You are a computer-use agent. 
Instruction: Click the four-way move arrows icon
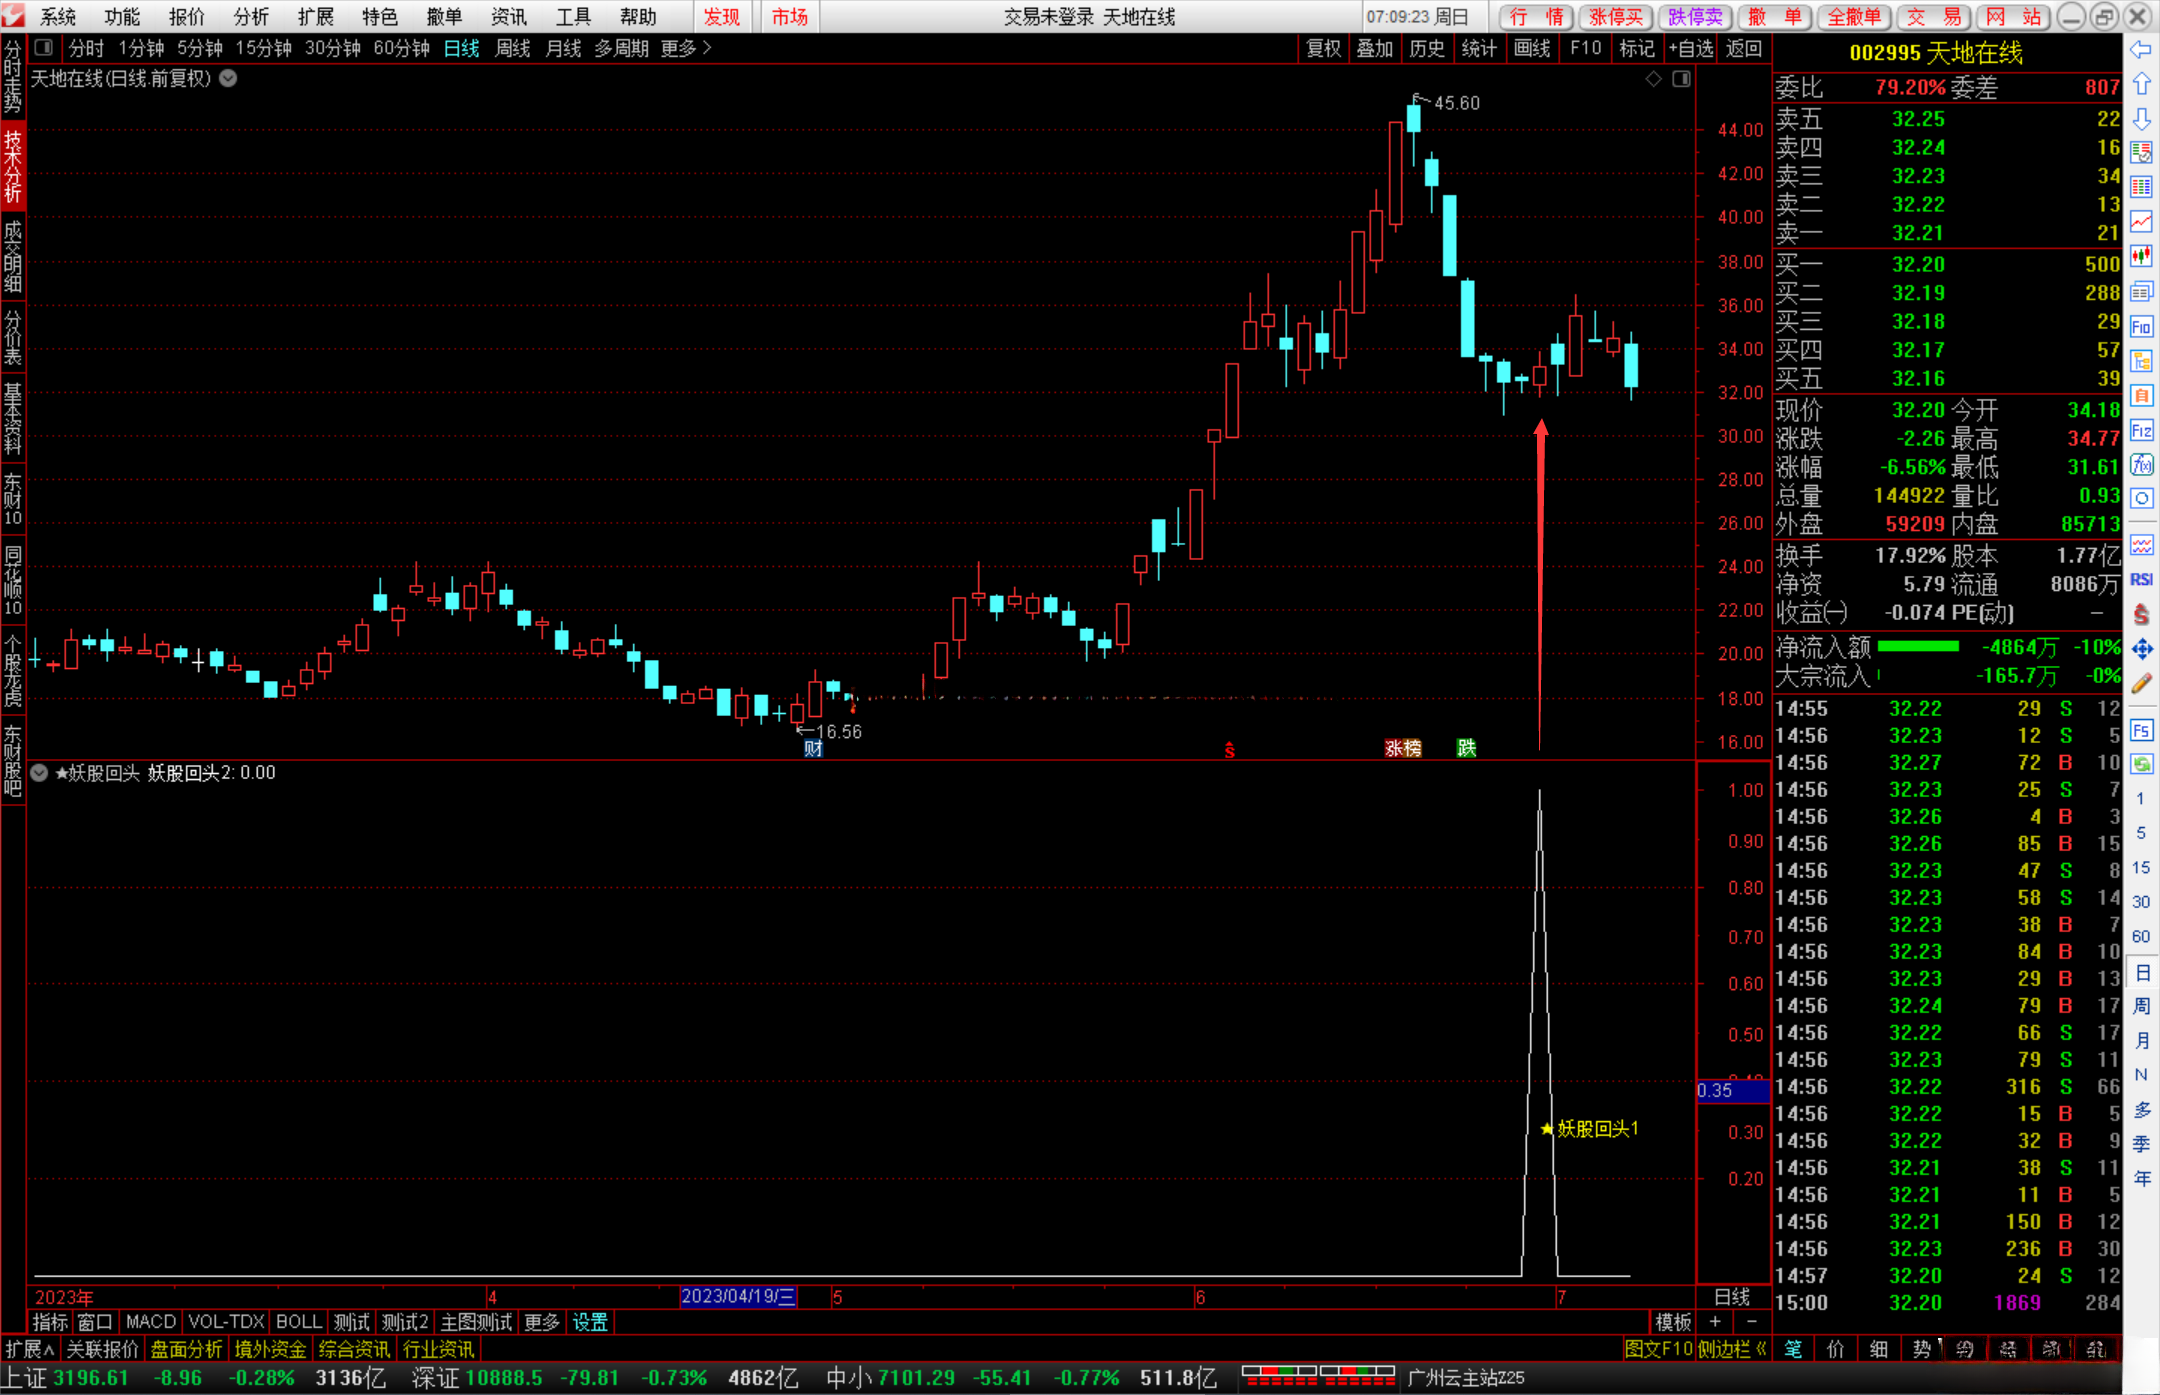[2141, 649]
